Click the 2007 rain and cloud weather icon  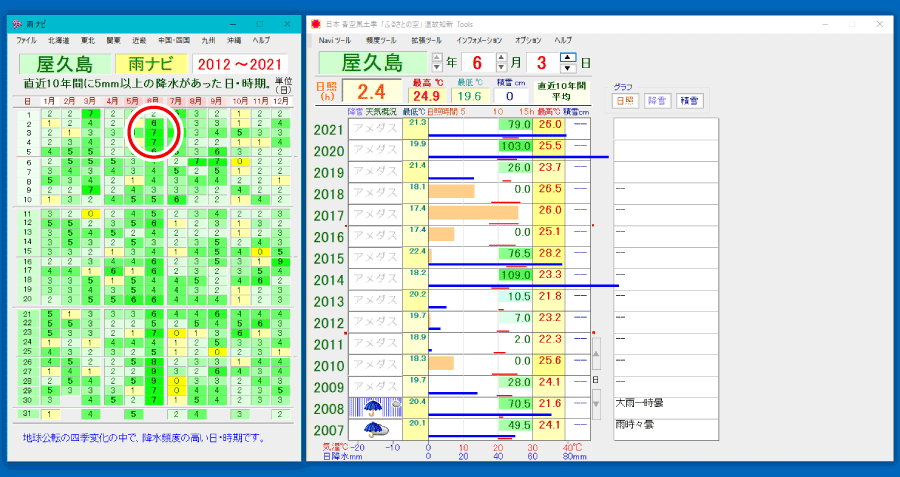coord(375,429)
